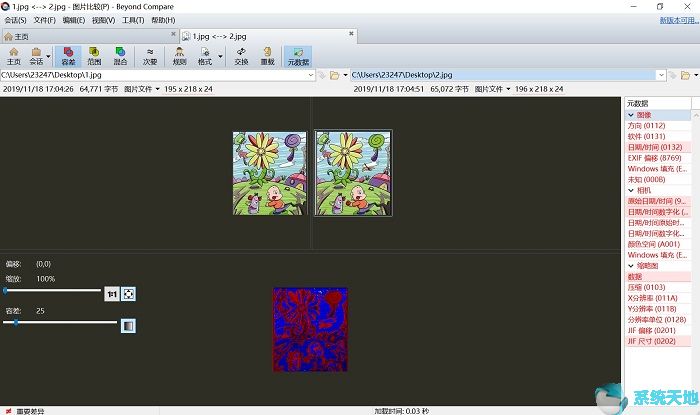Click the 交换 swap sides icon
The image size is (700, 415).
[241, 56]
